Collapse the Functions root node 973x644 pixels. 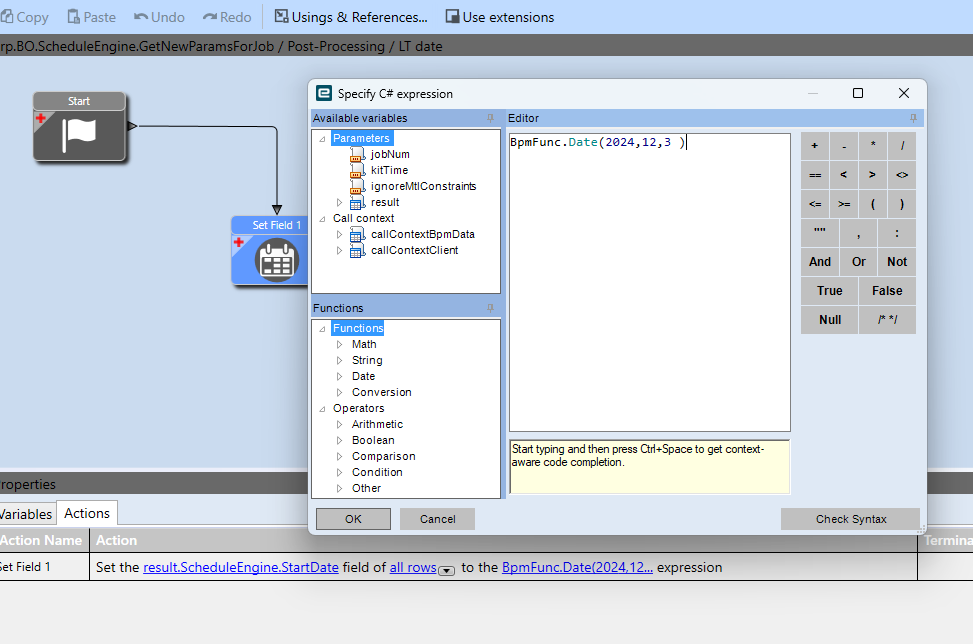pyautogui.click(x=322, y=329)
